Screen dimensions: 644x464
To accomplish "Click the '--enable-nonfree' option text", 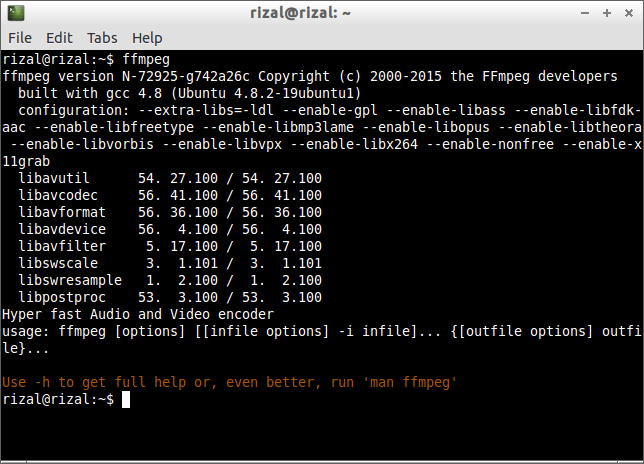I will (x=490, y=145).
